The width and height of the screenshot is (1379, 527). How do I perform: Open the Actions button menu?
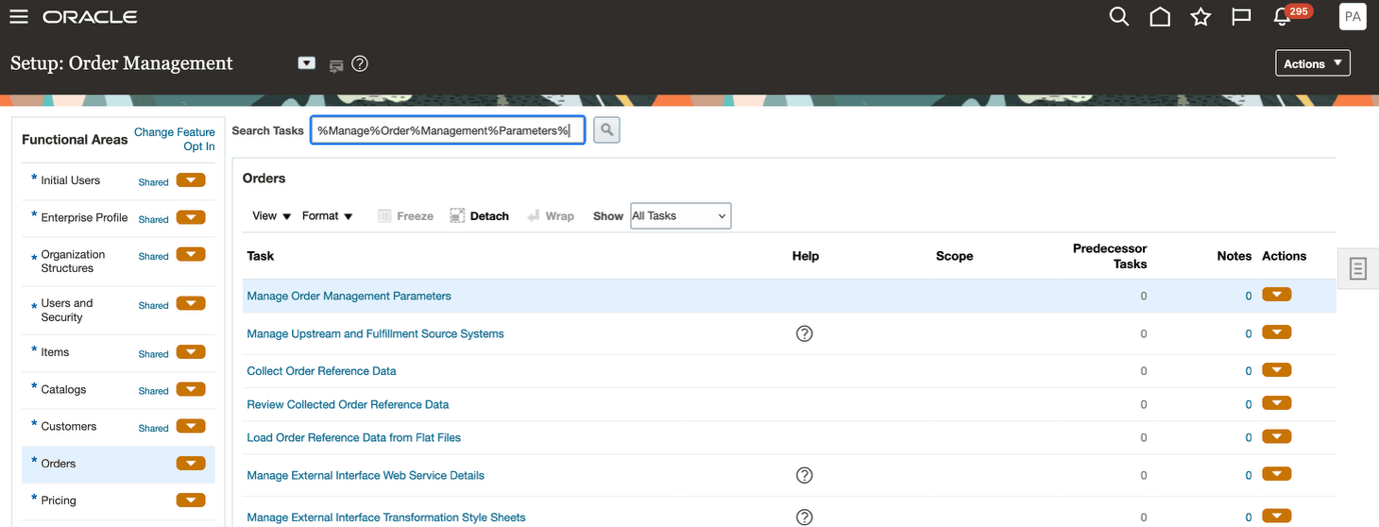point(1313,63)
